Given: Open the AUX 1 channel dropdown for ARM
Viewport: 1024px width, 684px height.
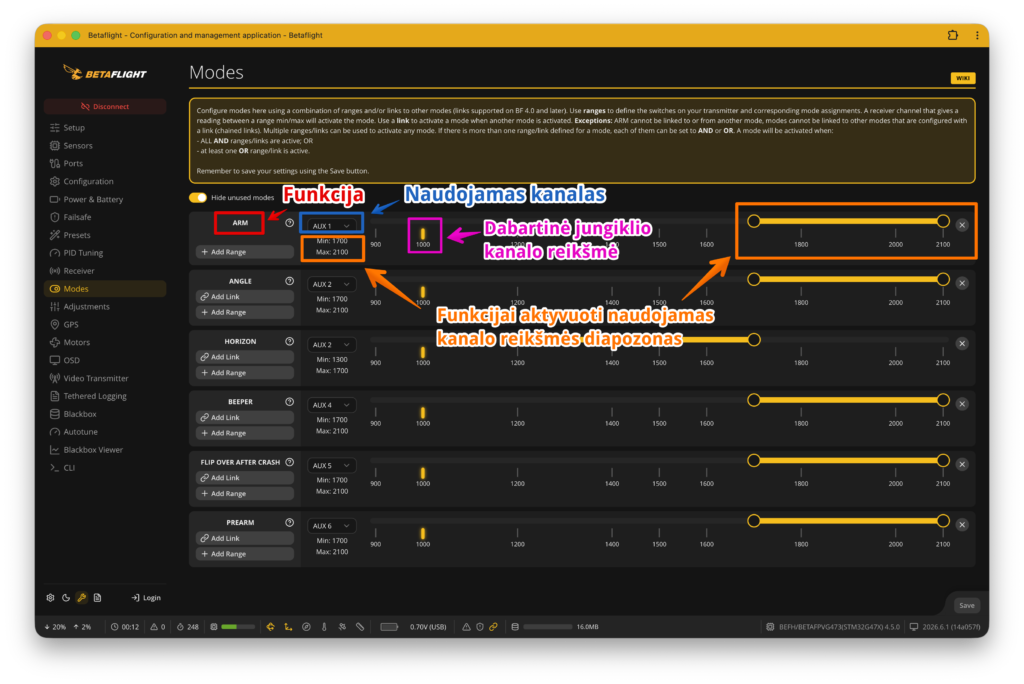Looking at the screenshot, I should pyautogui.click(x=331, y=225).
